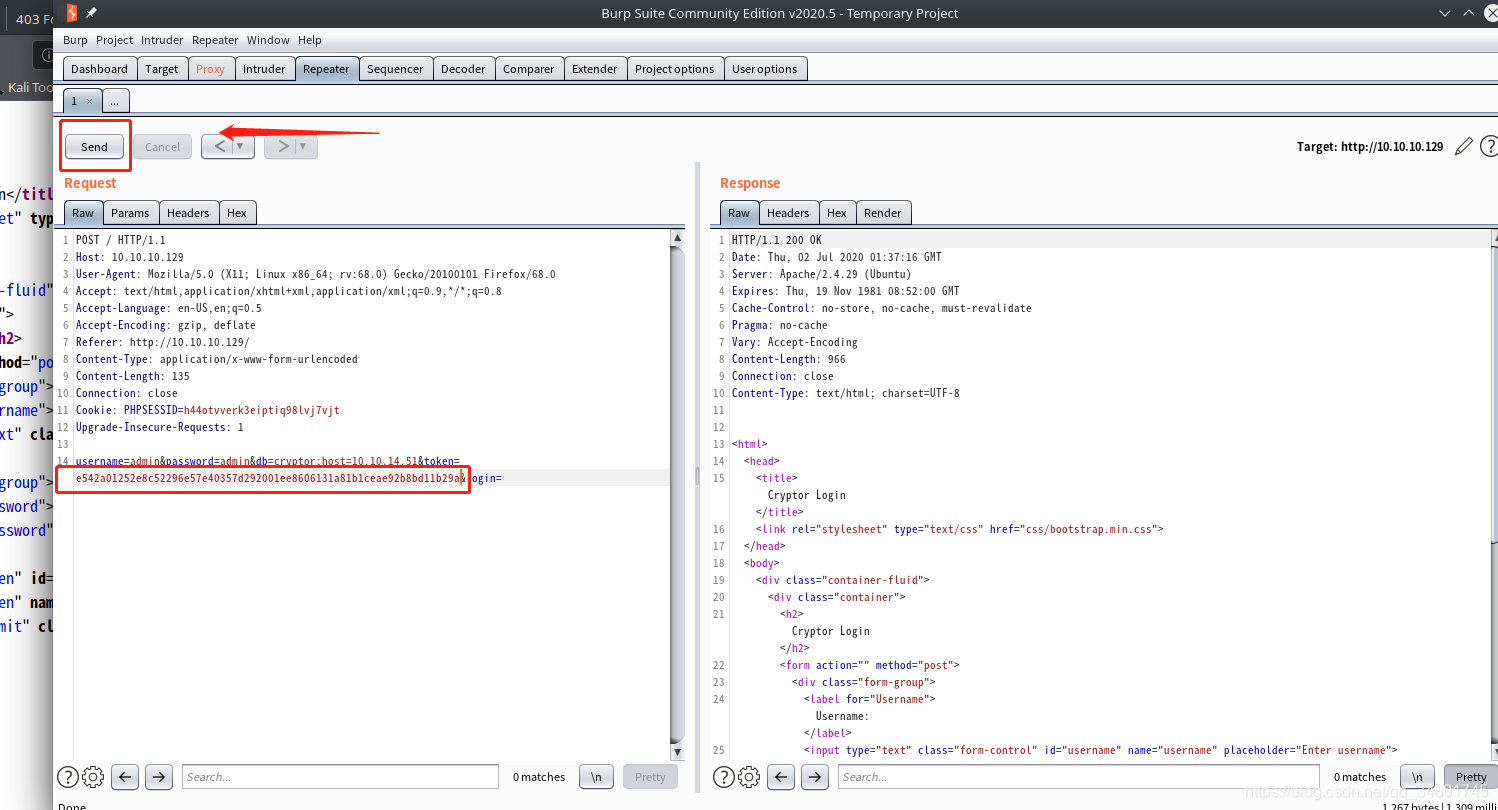The width and height of the screenshot is (1498, 810).
Task: Open the Intruder menu
Action: pos(162,40)
